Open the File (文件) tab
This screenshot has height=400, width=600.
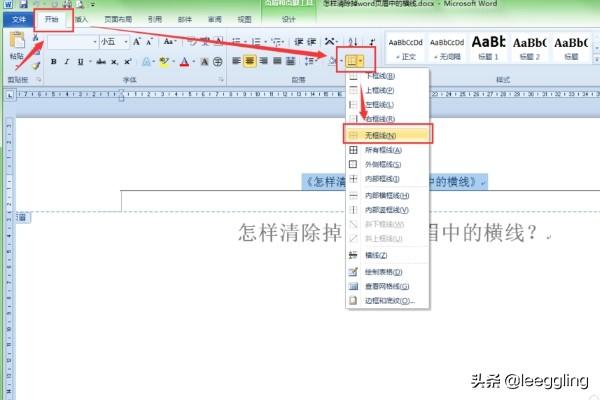(18, 19)
